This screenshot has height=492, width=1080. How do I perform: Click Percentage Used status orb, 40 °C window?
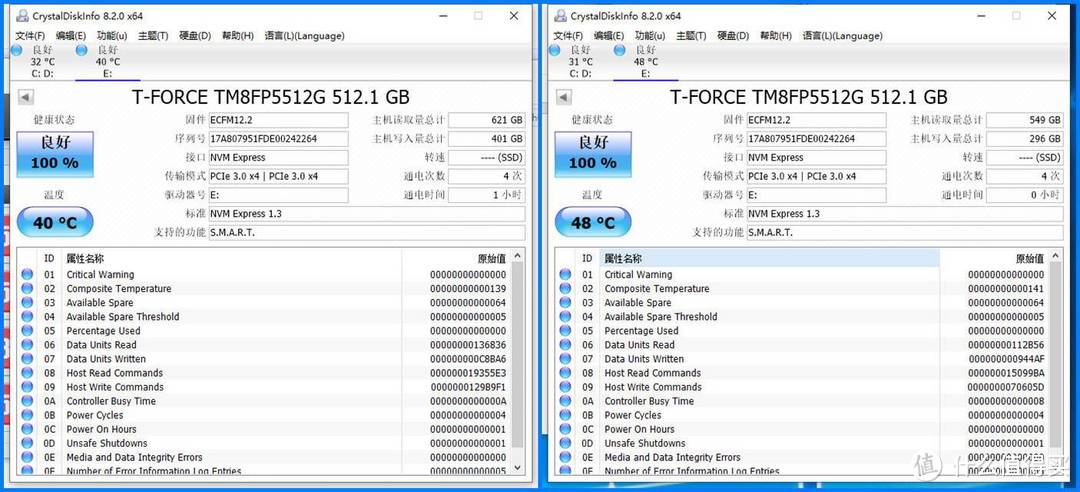27,331
